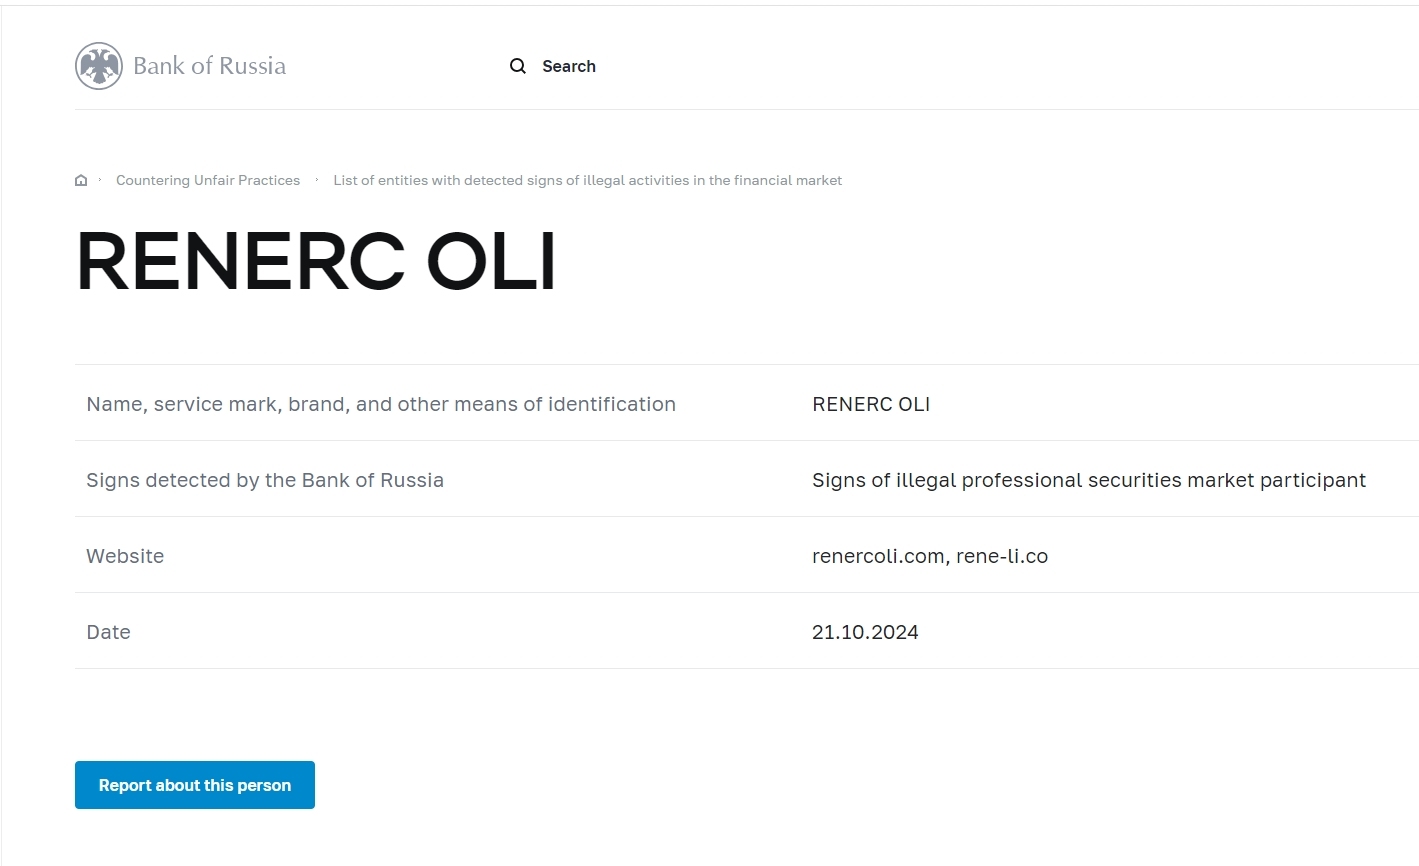Screen dimensions: 1419x866
Task: Open the List of entities breadcrumb link
Action: tap(587, 181)
